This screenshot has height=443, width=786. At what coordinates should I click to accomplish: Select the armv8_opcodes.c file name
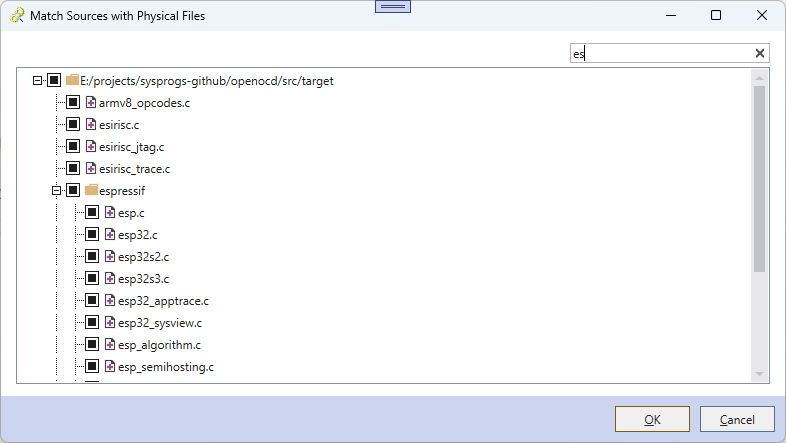[x=144, y=103]
